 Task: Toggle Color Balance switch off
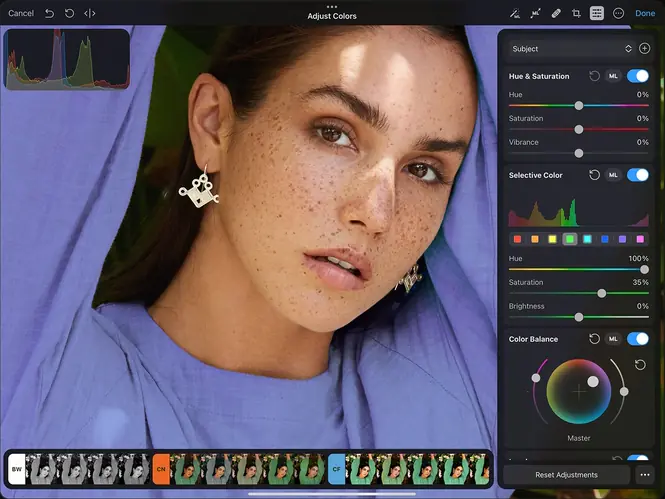tap(638, 339)
